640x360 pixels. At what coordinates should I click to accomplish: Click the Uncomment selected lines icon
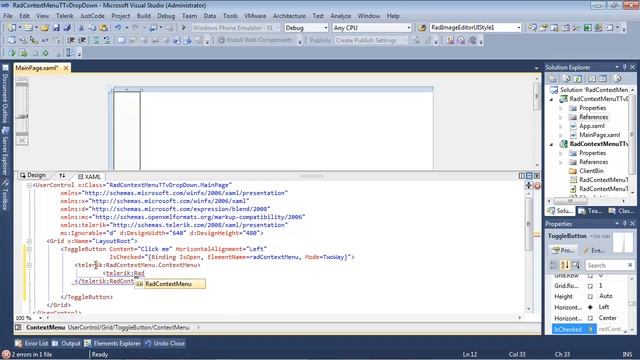(x=107, y=40)
